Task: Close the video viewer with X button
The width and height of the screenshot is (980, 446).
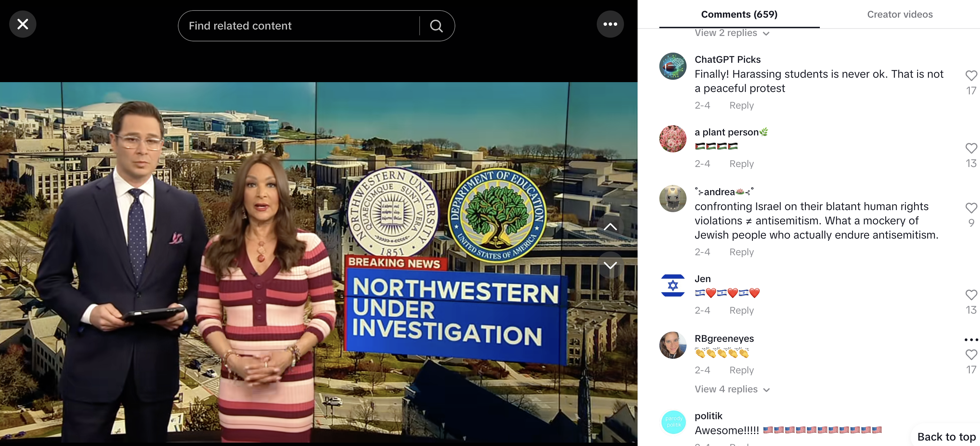Action: pyautogui.click(x=23, y=24)
